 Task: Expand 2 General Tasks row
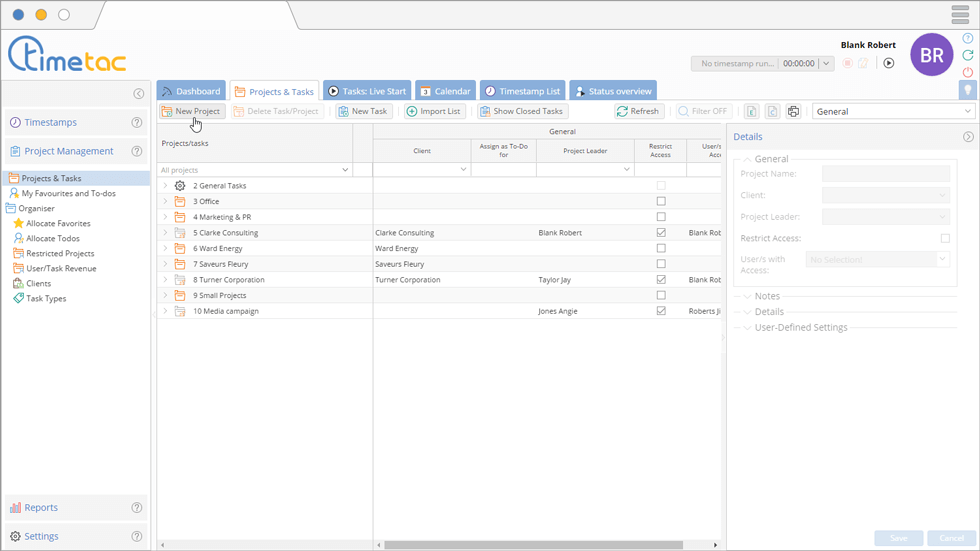(x=165, y=186)
